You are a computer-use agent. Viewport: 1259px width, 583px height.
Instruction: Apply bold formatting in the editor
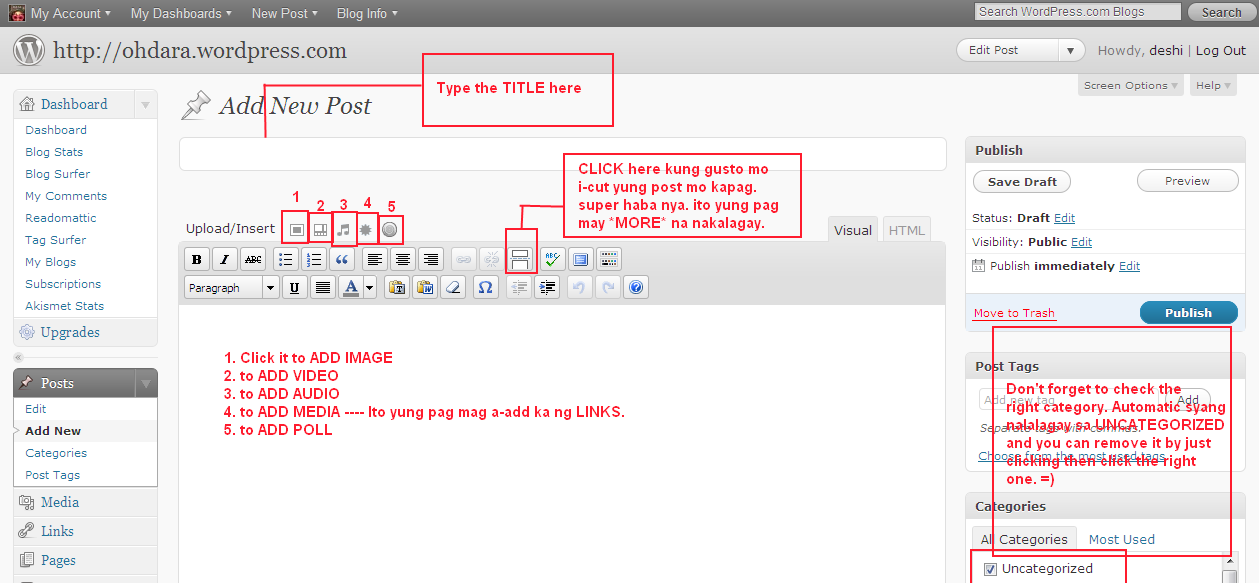click(197, 260)
